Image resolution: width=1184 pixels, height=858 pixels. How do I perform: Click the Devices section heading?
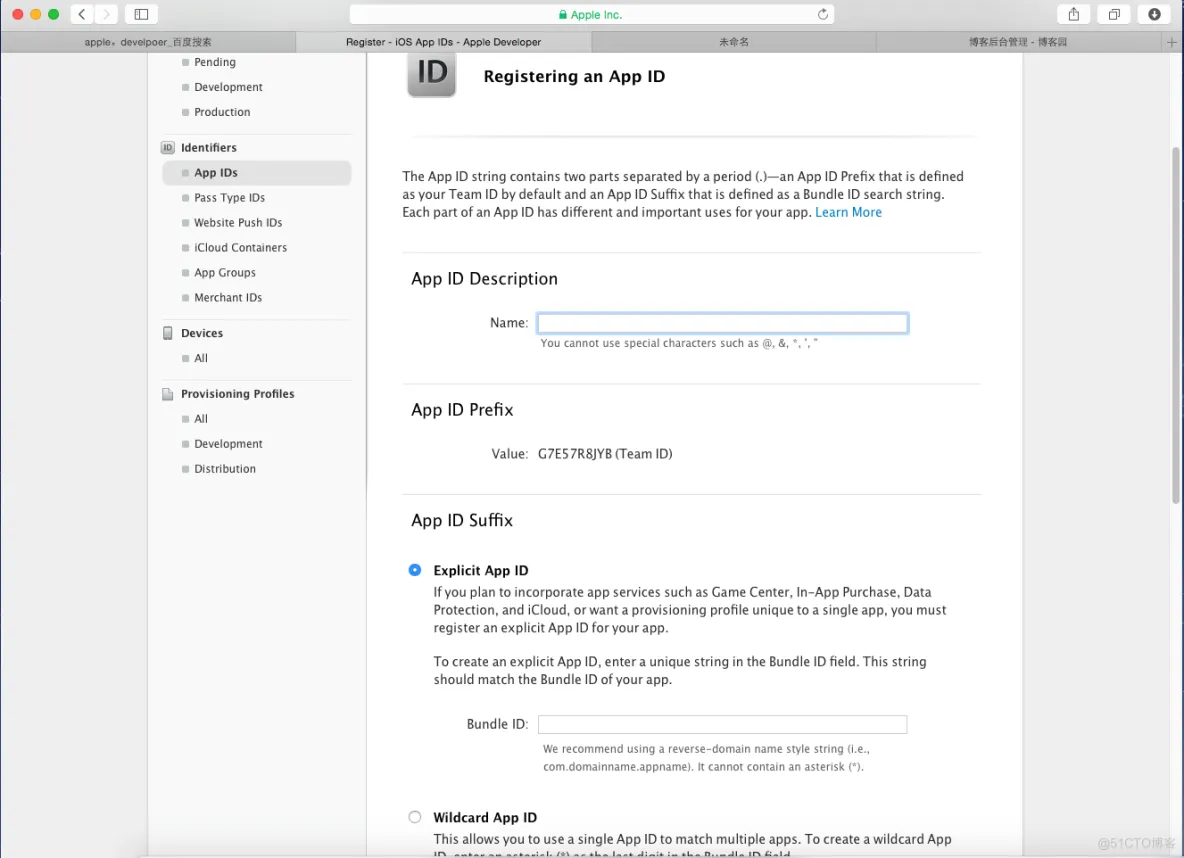point(202,333)
